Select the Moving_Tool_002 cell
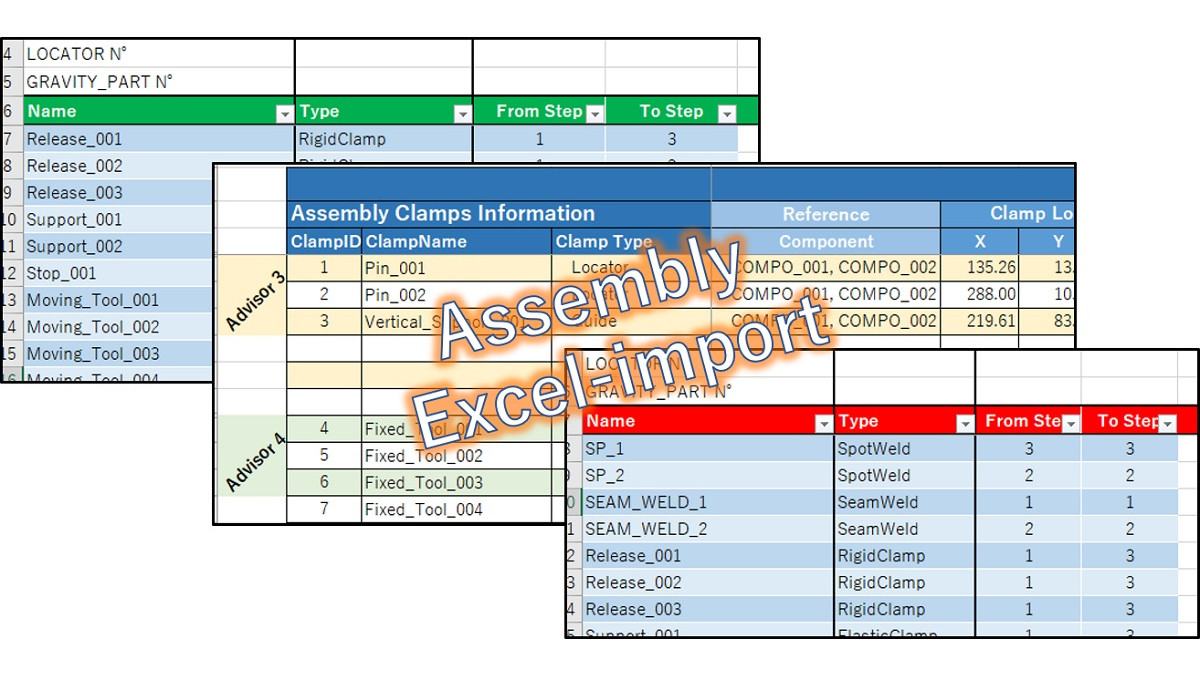Viewport: 1200px width, 675px height. 118,327
